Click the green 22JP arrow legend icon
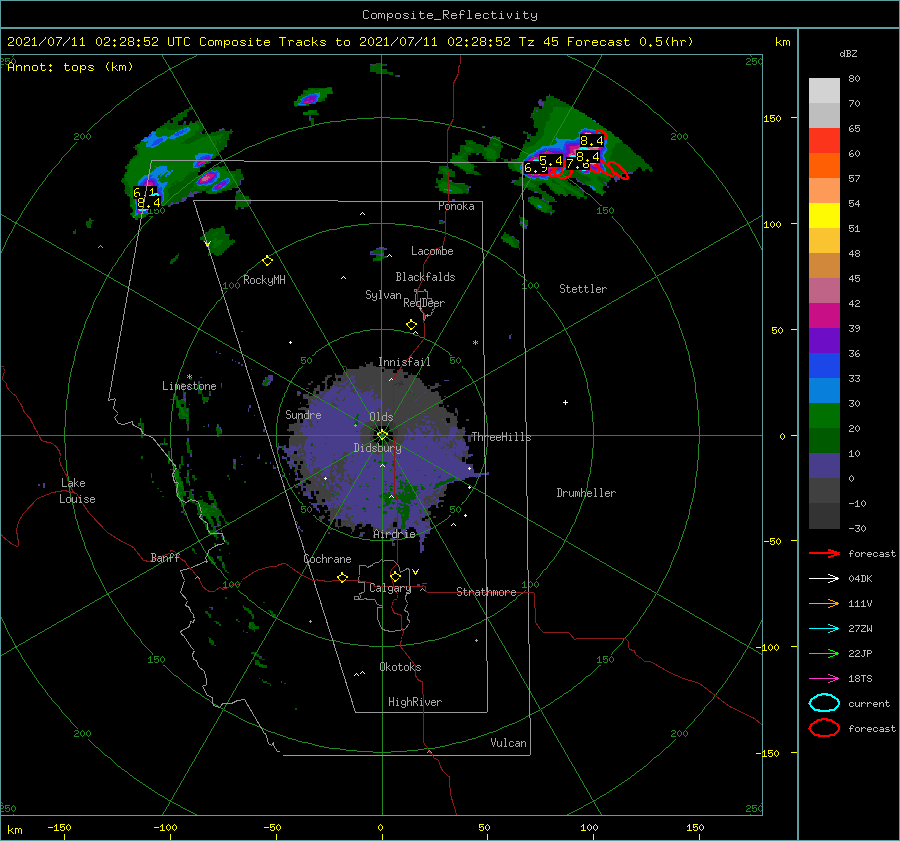Image resolution: width=900 pixels, height=841 pixels. 824,653
